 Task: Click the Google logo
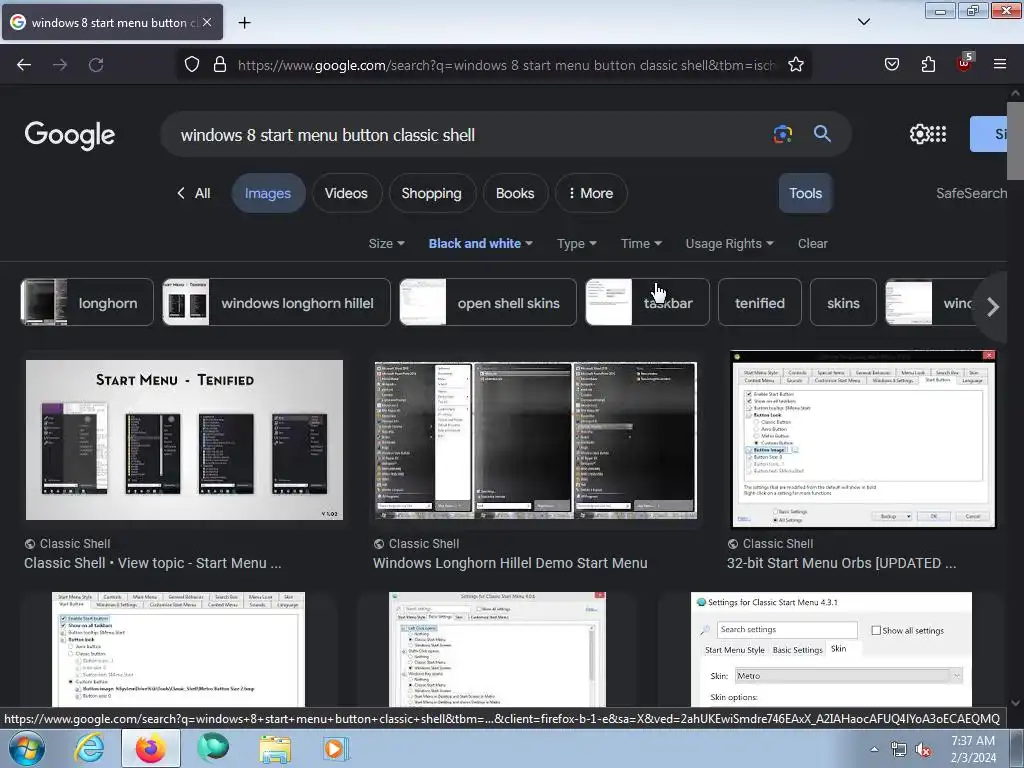click(70, 135)
